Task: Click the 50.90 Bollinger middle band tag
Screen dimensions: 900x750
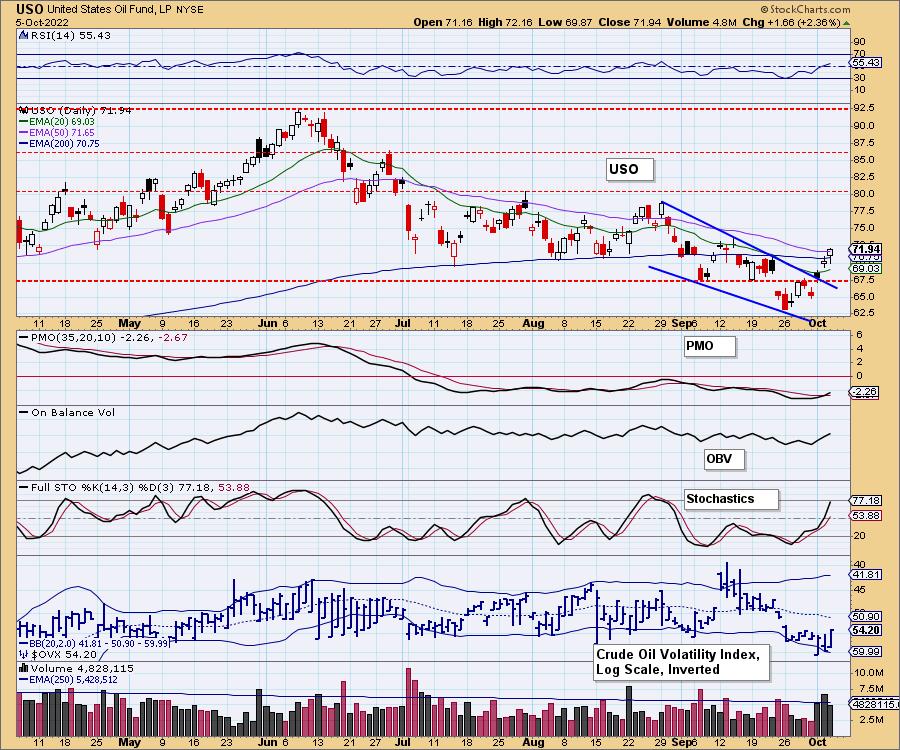Action: coord(866,616)
